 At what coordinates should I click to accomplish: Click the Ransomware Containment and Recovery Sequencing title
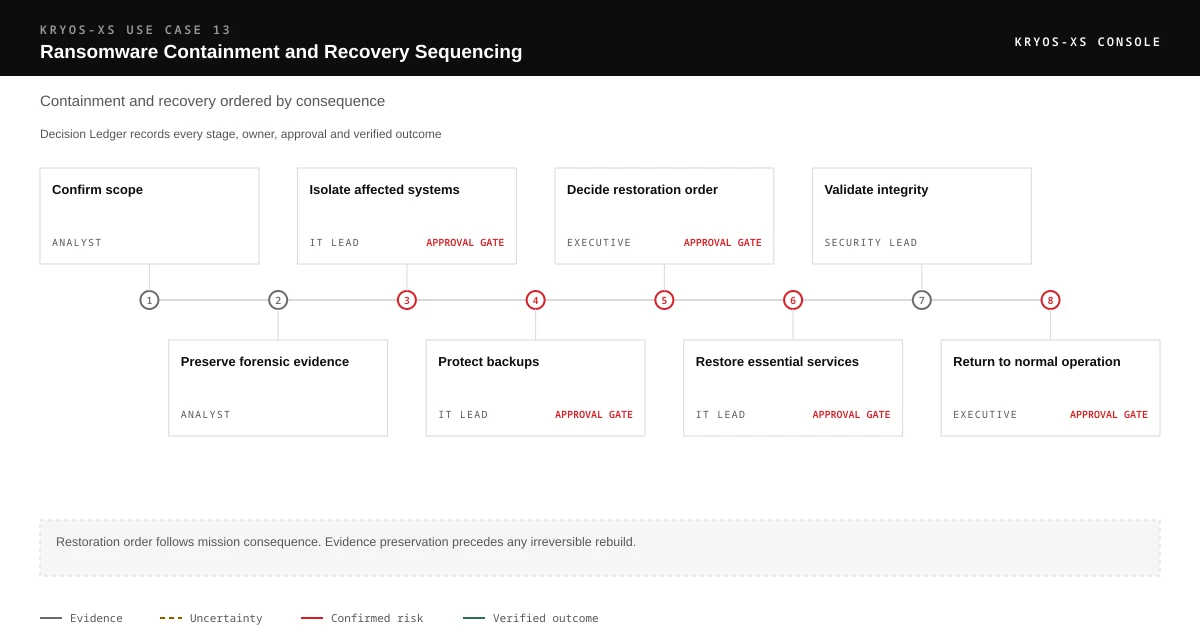coord(281,52)
